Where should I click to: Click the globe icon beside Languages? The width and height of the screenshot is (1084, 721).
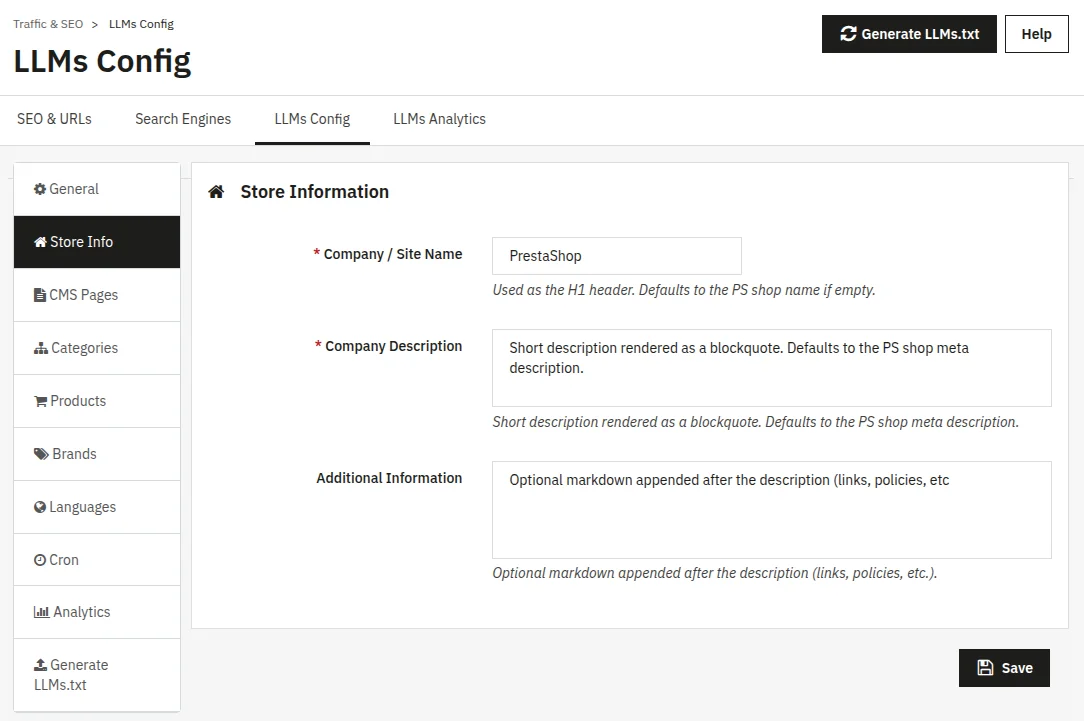(x=40, y=507)
